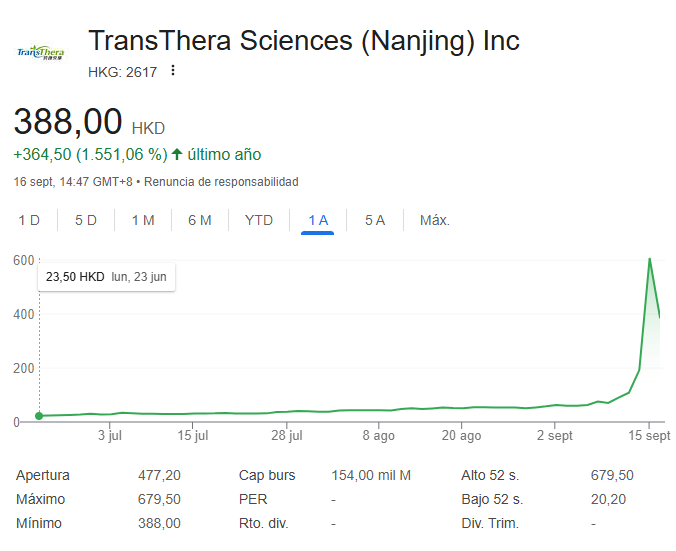Click the 388,00 stock price value
This screenshot has width=676, height=551.
click(67, 123)
